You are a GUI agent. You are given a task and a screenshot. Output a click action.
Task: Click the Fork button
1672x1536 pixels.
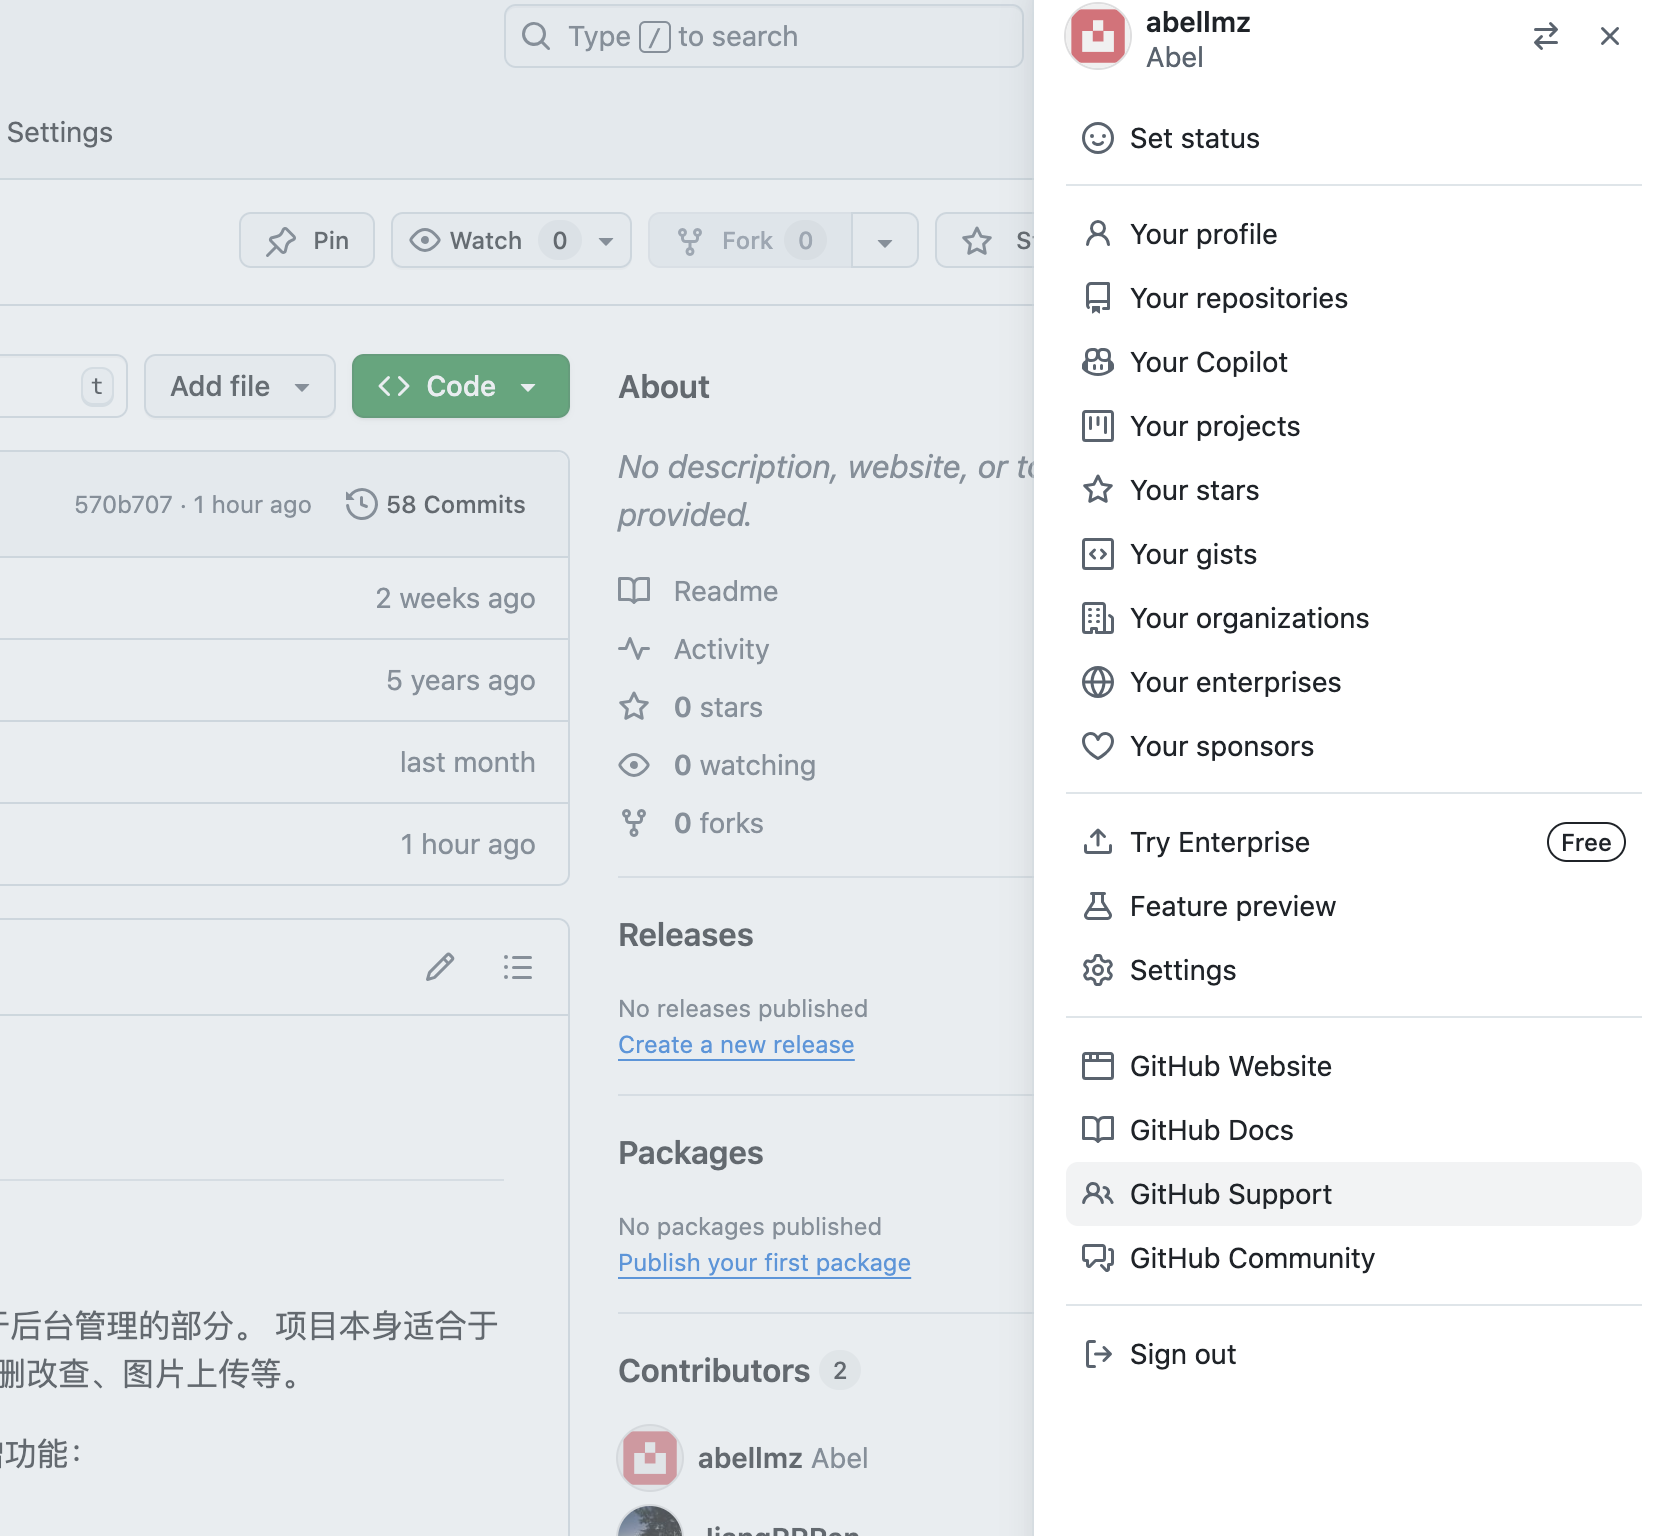coord(750,240)
